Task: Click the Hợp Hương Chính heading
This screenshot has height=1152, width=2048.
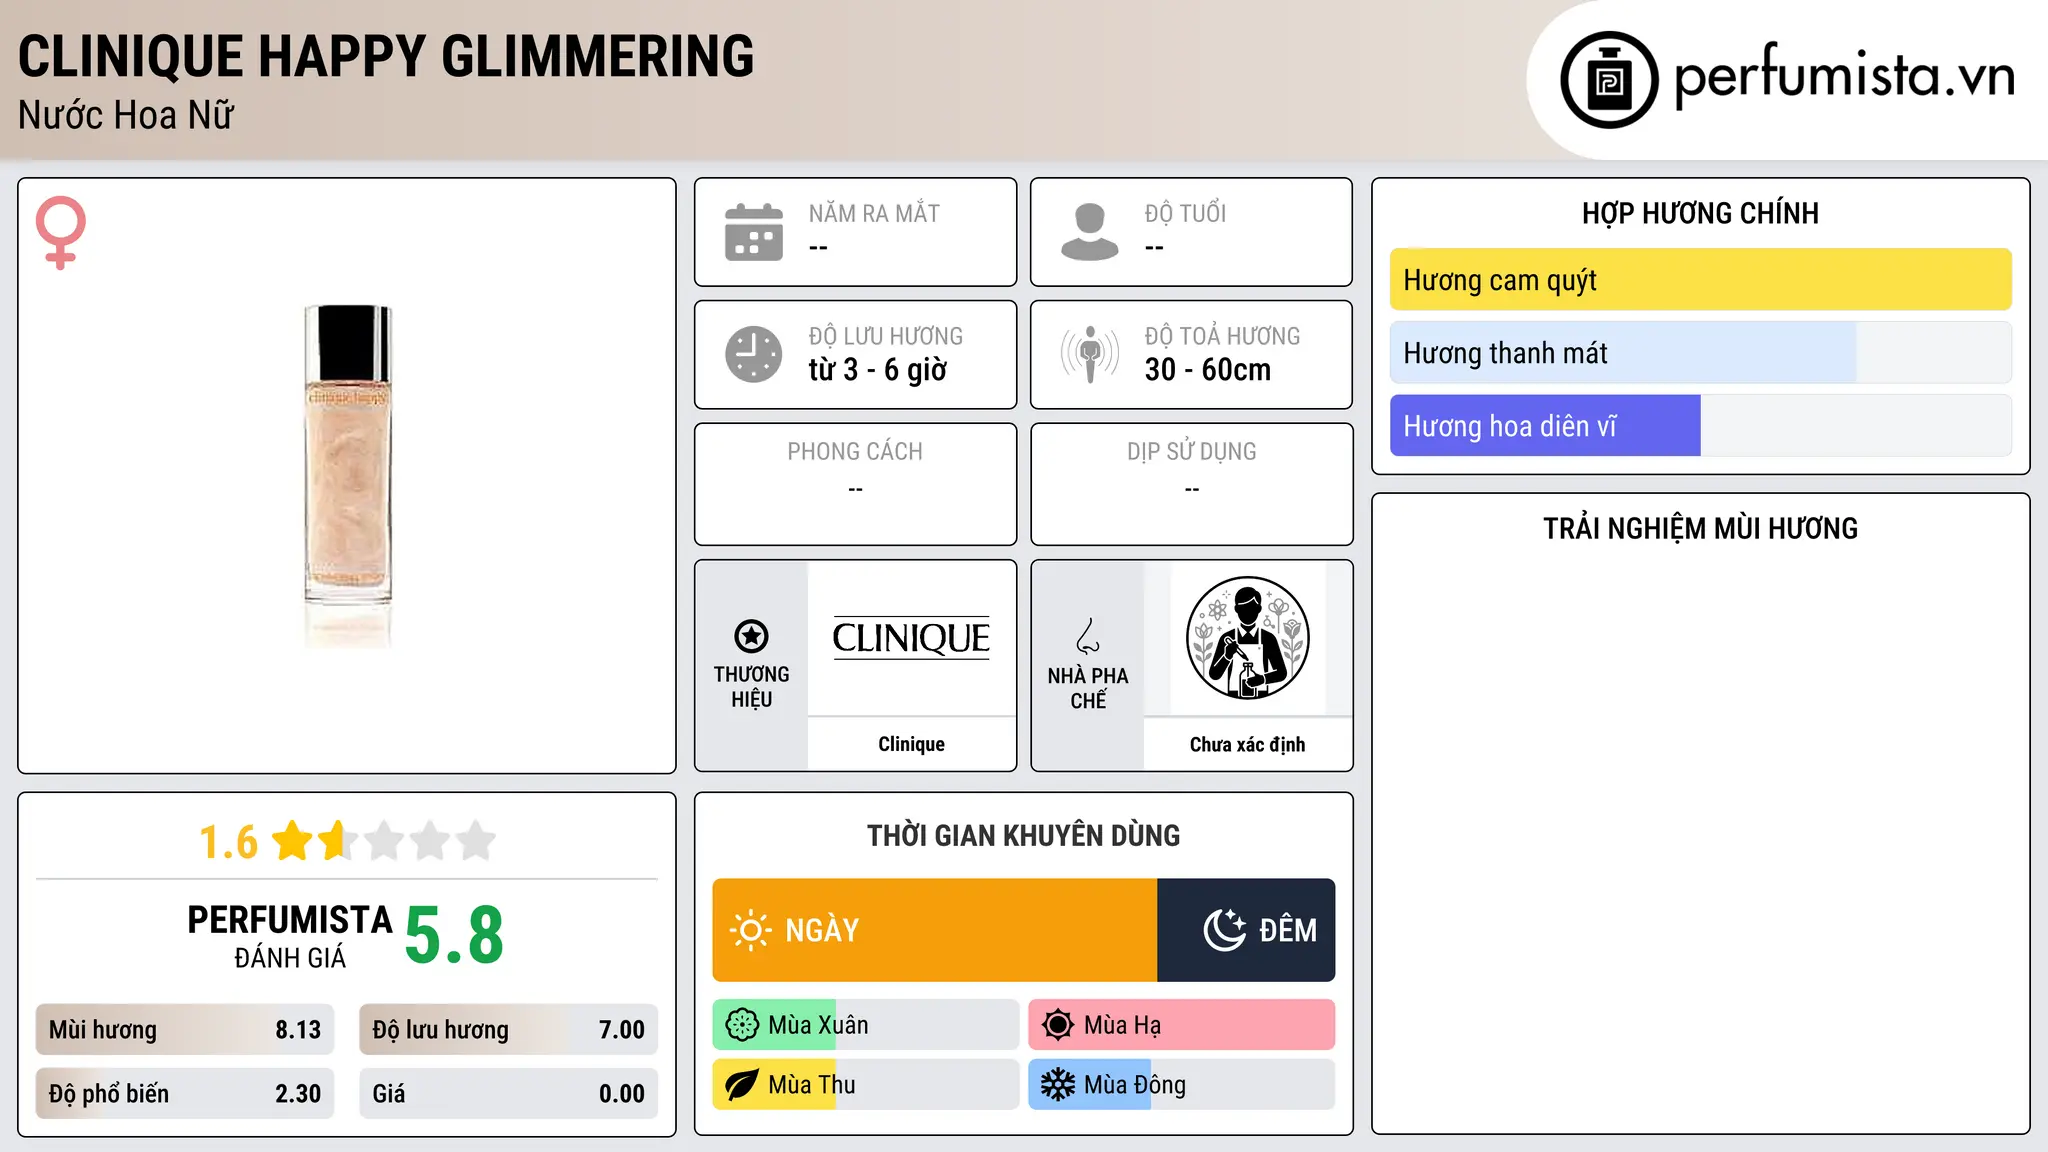Action: (x=1700, y=213)
